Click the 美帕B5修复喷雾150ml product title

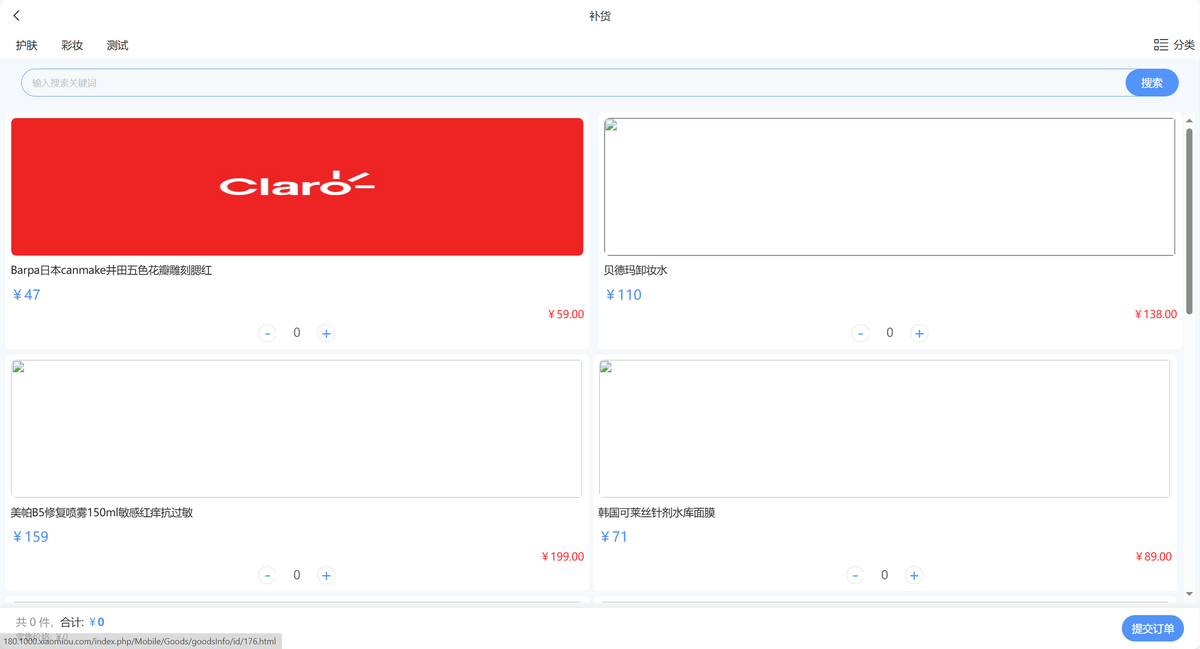(x=102, y=513)
